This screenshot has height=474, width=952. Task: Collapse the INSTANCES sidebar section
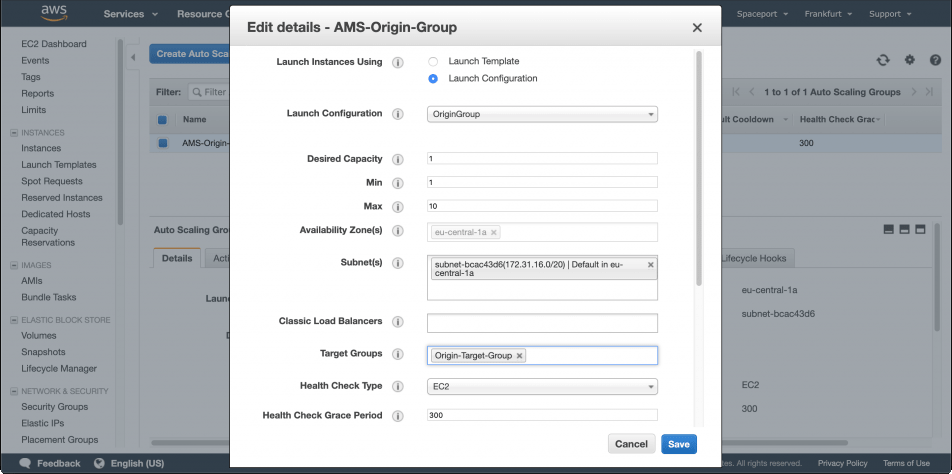[x=14, y=133]
